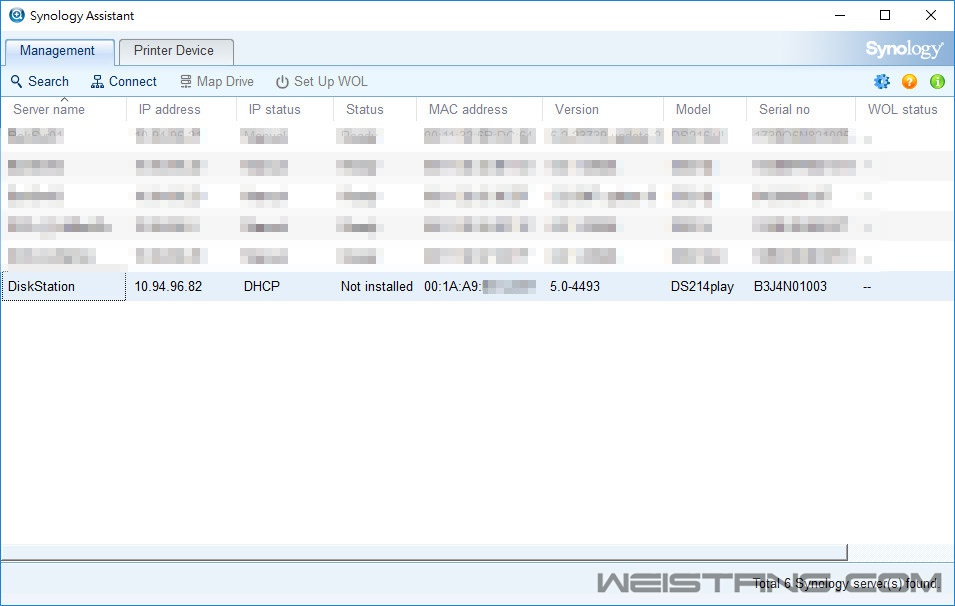Click the Search magnifier icon
The image size is (955, 606).
(17, 82)
